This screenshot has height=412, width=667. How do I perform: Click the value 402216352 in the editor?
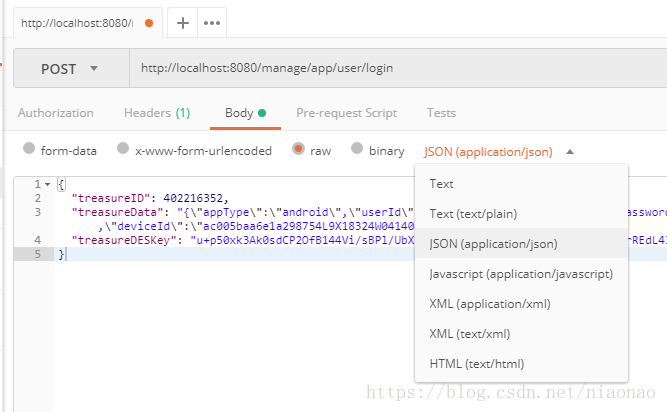193,198
